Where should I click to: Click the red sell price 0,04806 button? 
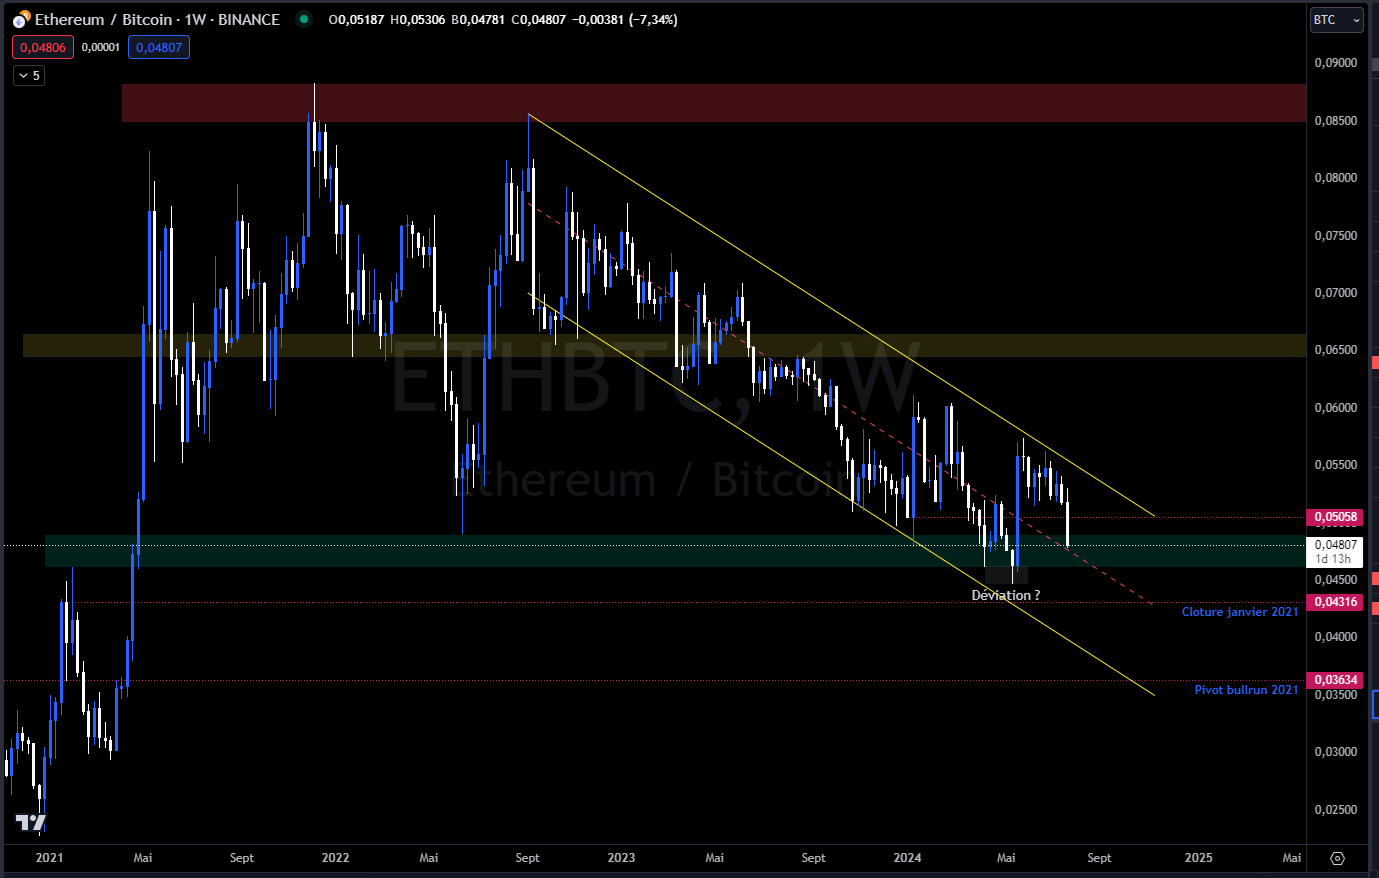[x=43, y=47]
